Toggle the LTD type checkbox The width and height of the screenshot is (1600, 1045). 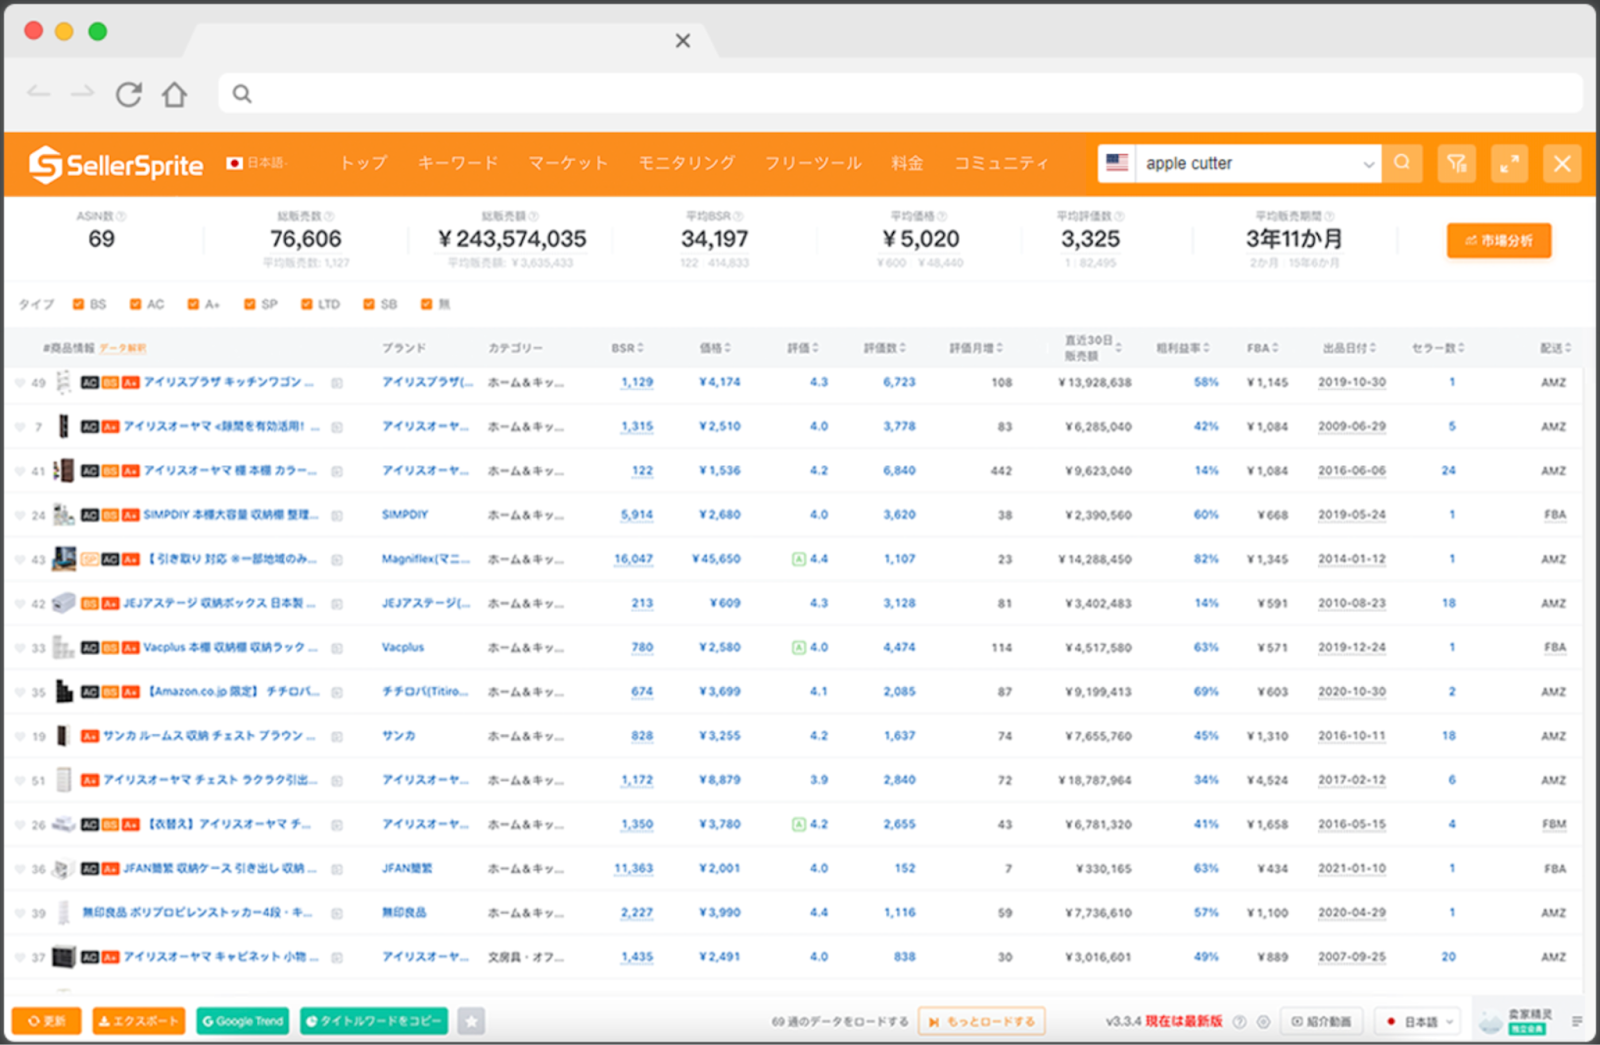click(307, 304)
